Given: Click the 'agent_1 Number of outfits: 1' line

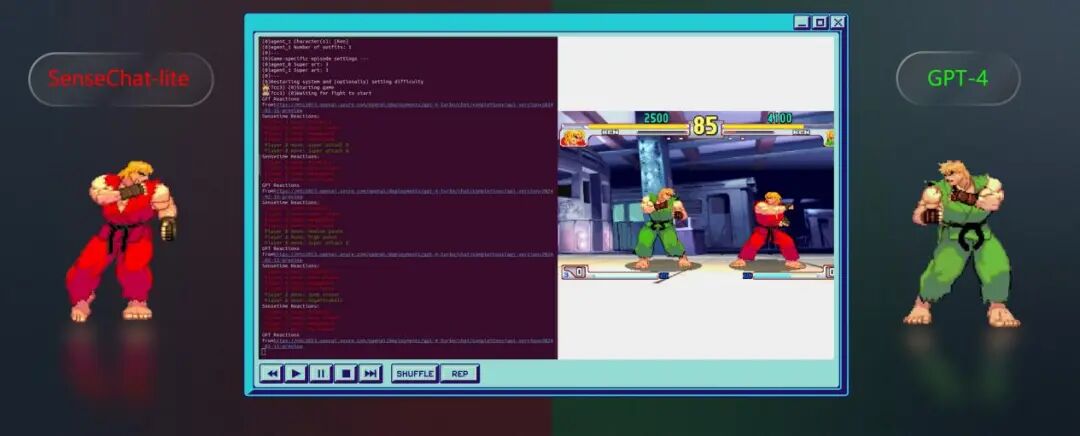Looking at the screenshot, I should [x=307, y=47].
